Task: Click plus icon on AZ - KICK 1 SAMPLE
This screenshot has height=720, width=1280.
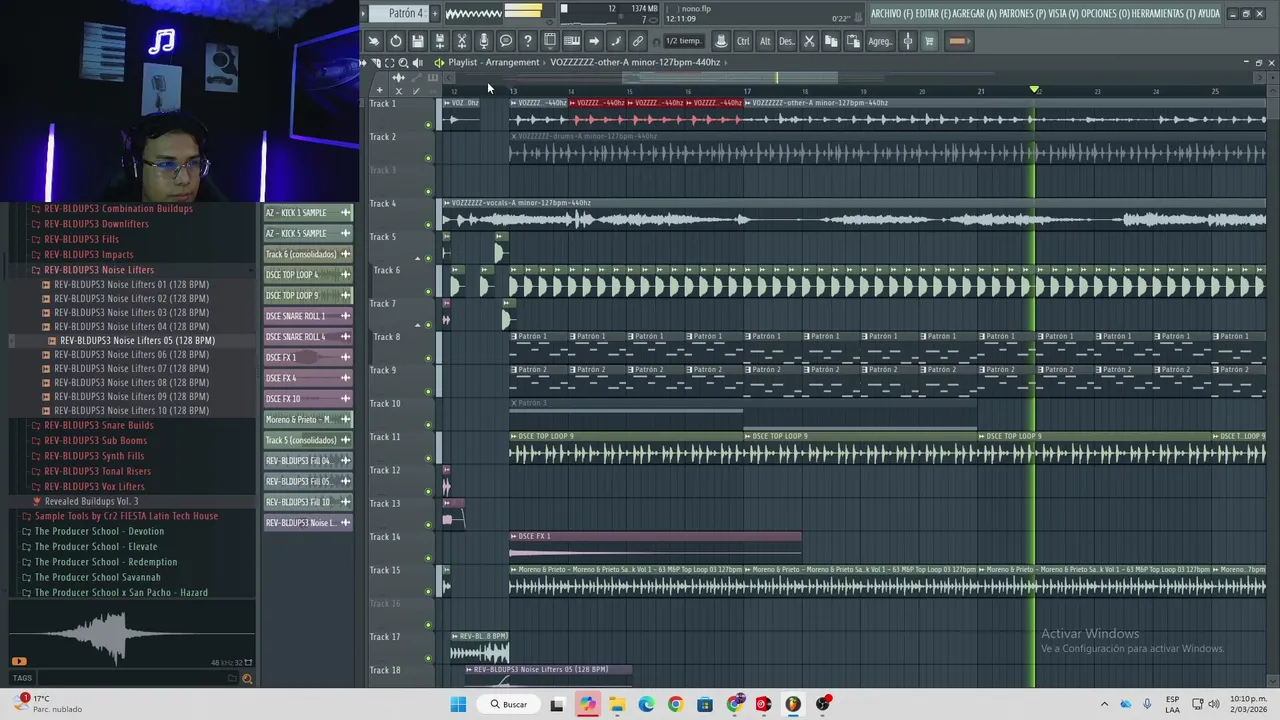Action: [x=345, y=212]
